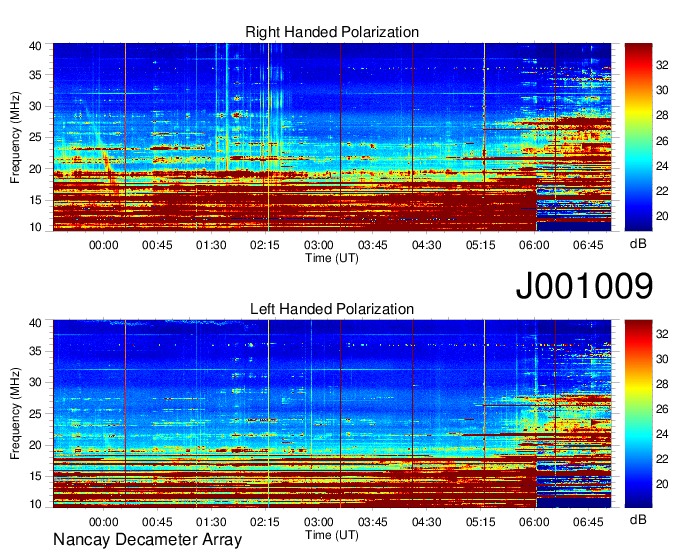680x552 pixels.
Task: Click the 22 dB value on Right Handed colorbar
Action: click(x=662, y=191)
